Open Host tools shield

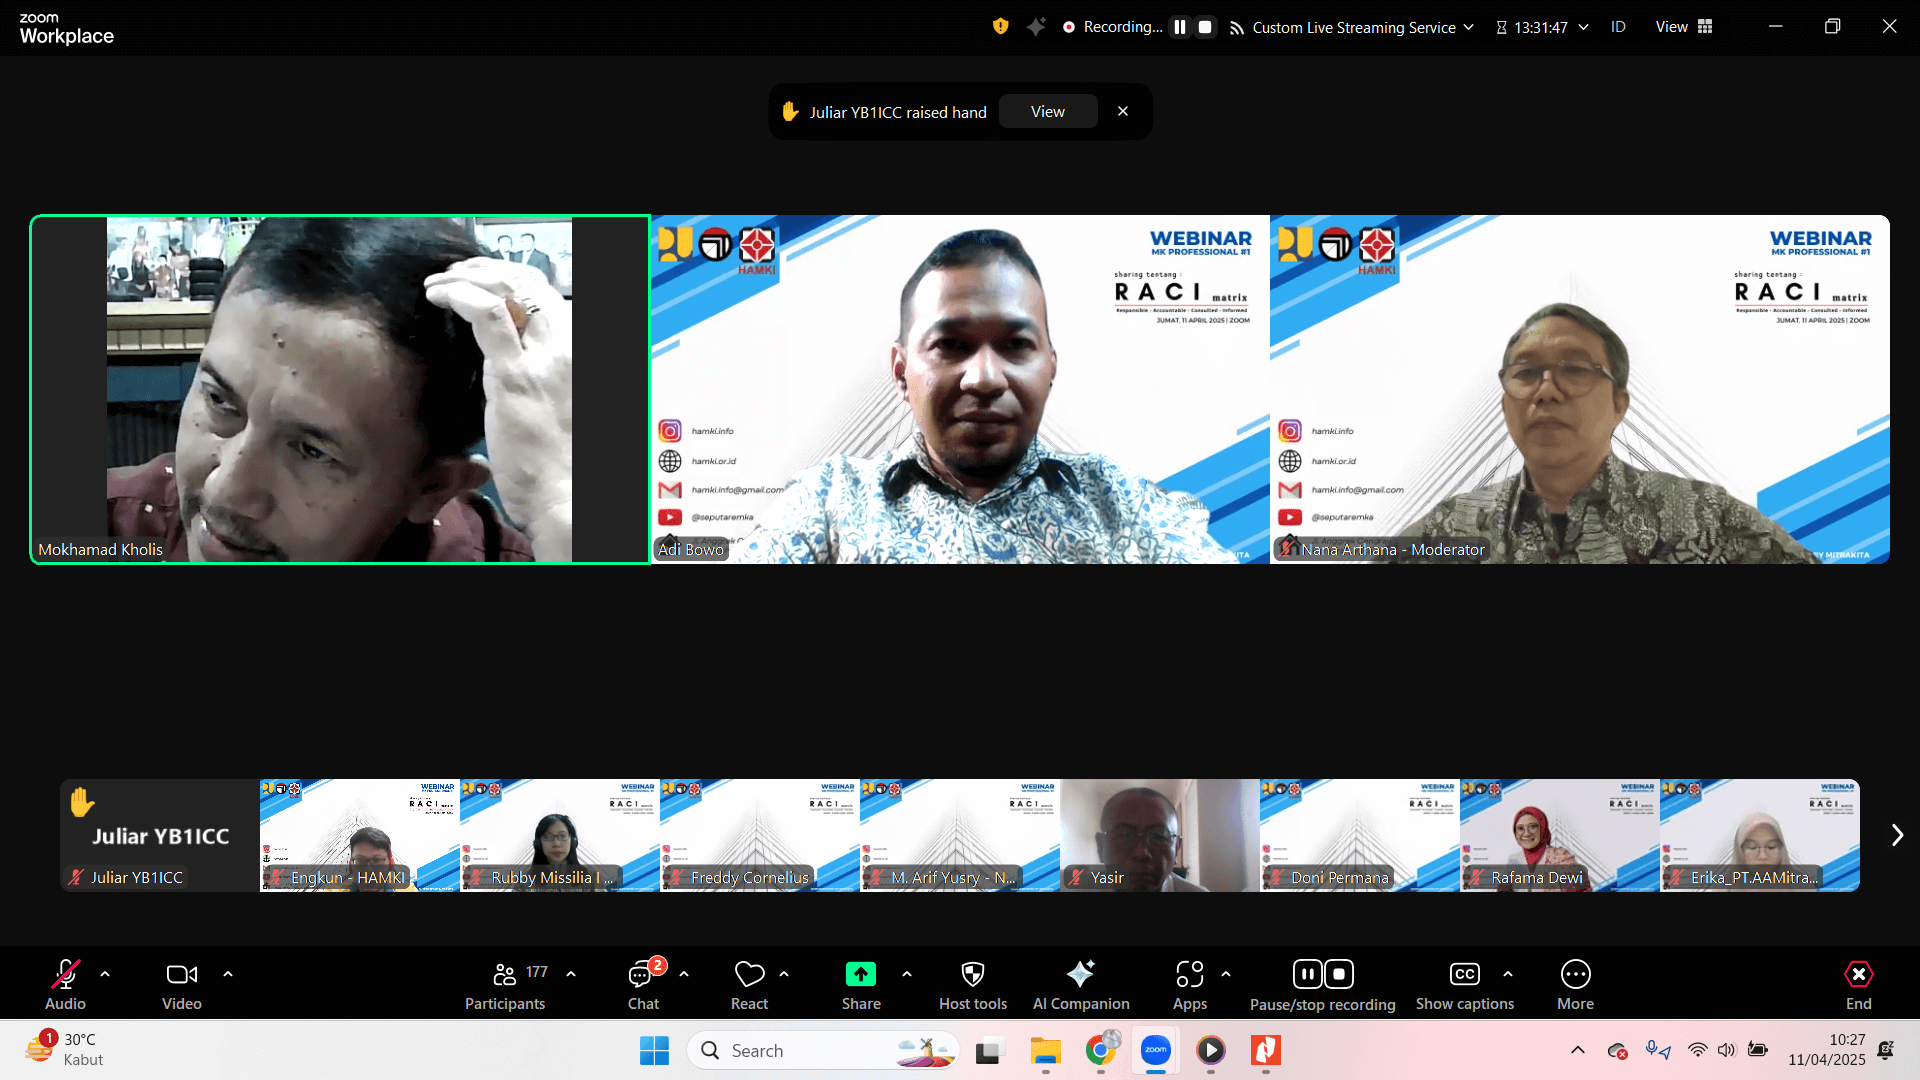(972, 974)
